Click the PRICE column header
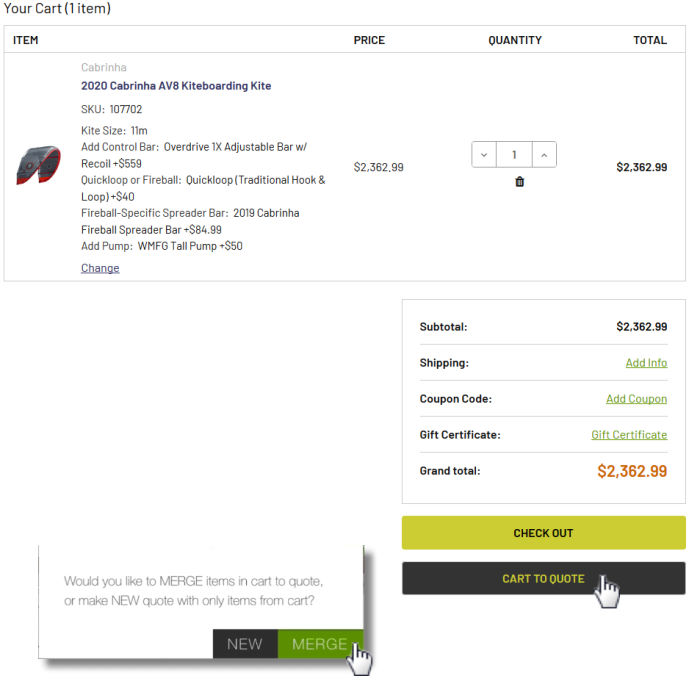700x698 pixels. [369, 40]
